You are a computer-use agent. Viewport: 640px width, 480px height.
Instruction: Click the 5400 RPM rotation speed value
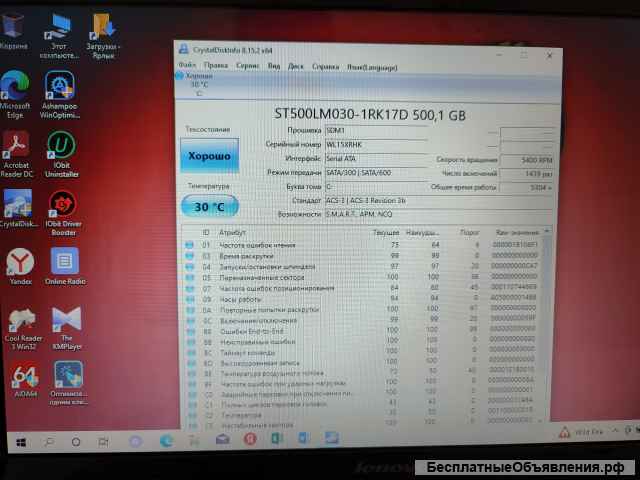pyautogui.click(x=527, y=160)
